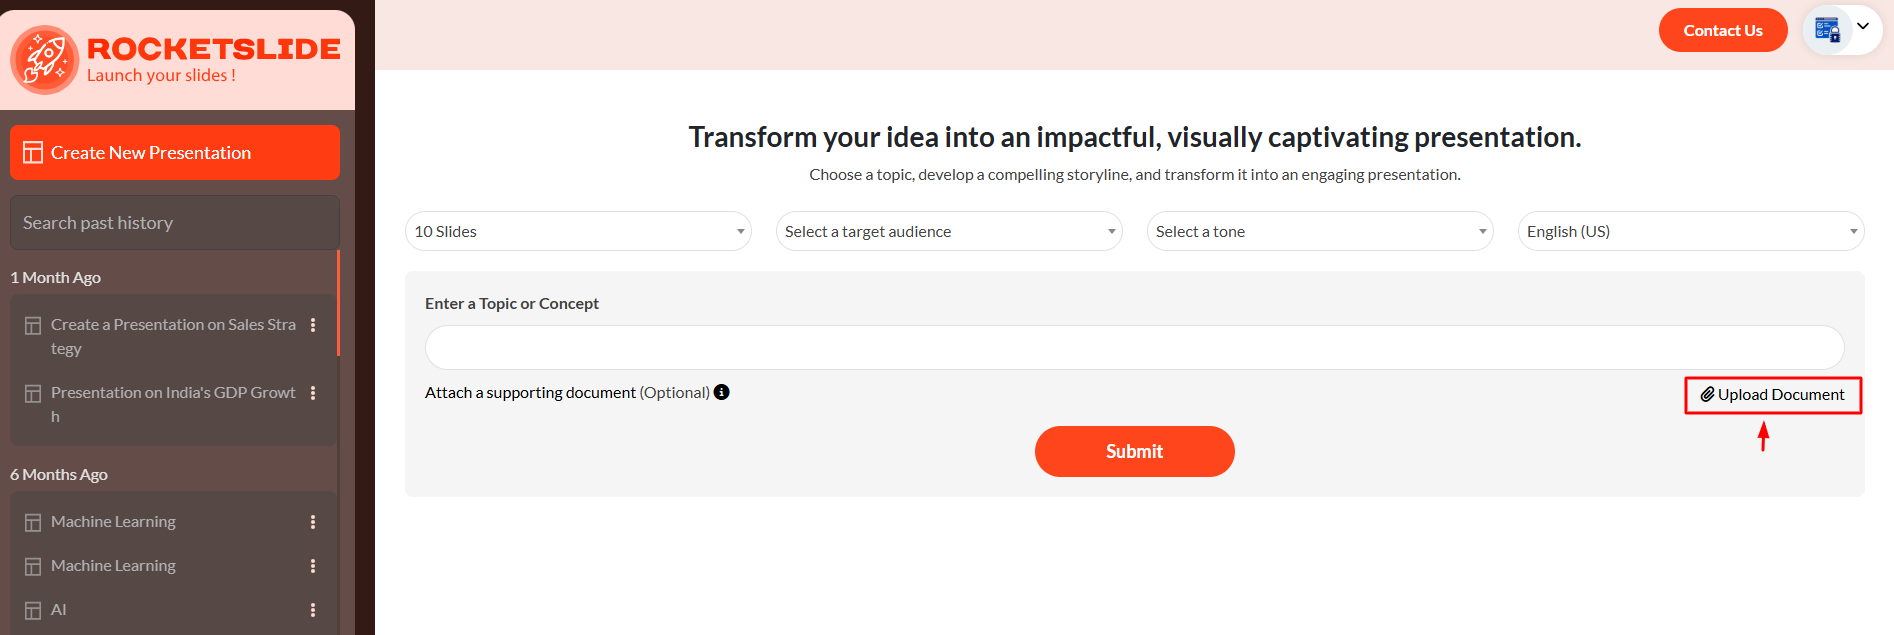Expand the 10 Slides dropdown
The image size is (1894, 635).
[x=578, y=231]
